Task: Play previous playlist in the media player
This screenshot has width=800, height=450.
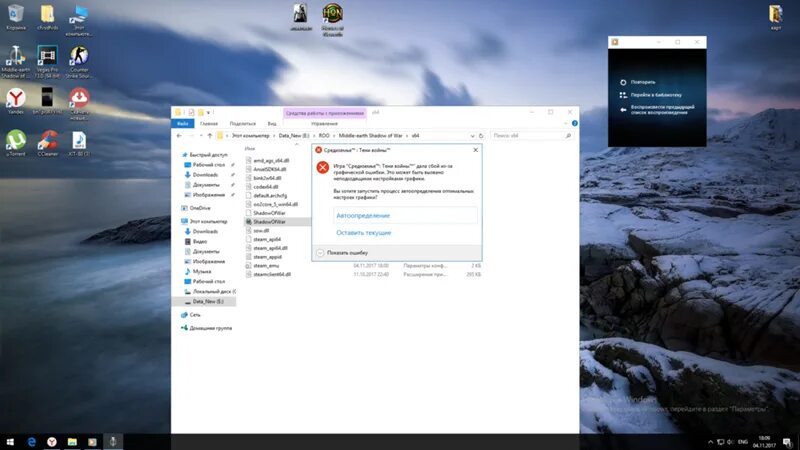Action: pyautogui.click(x=657, y=110)
